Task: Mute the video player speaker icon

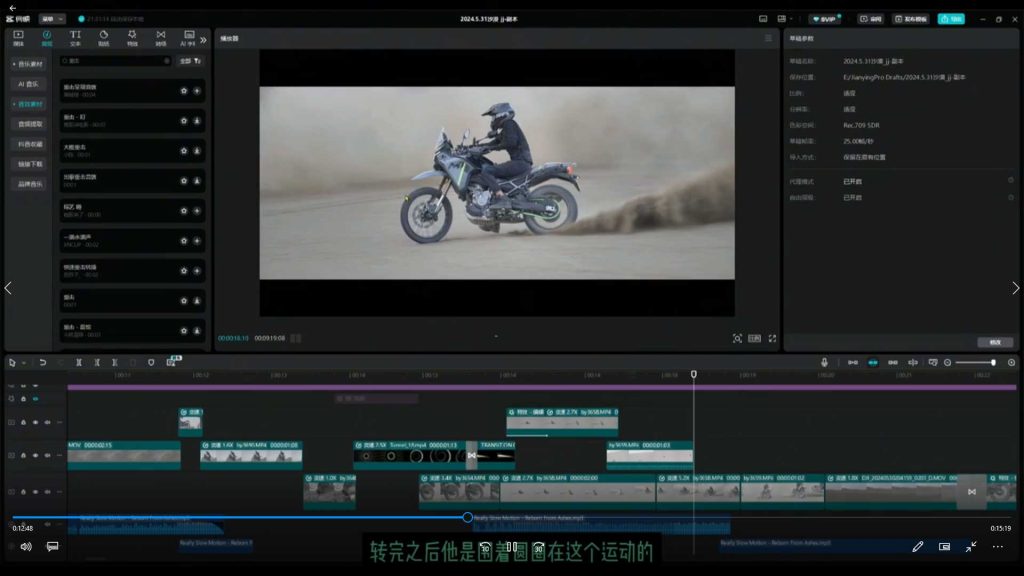Action: [x=26, y=547]
